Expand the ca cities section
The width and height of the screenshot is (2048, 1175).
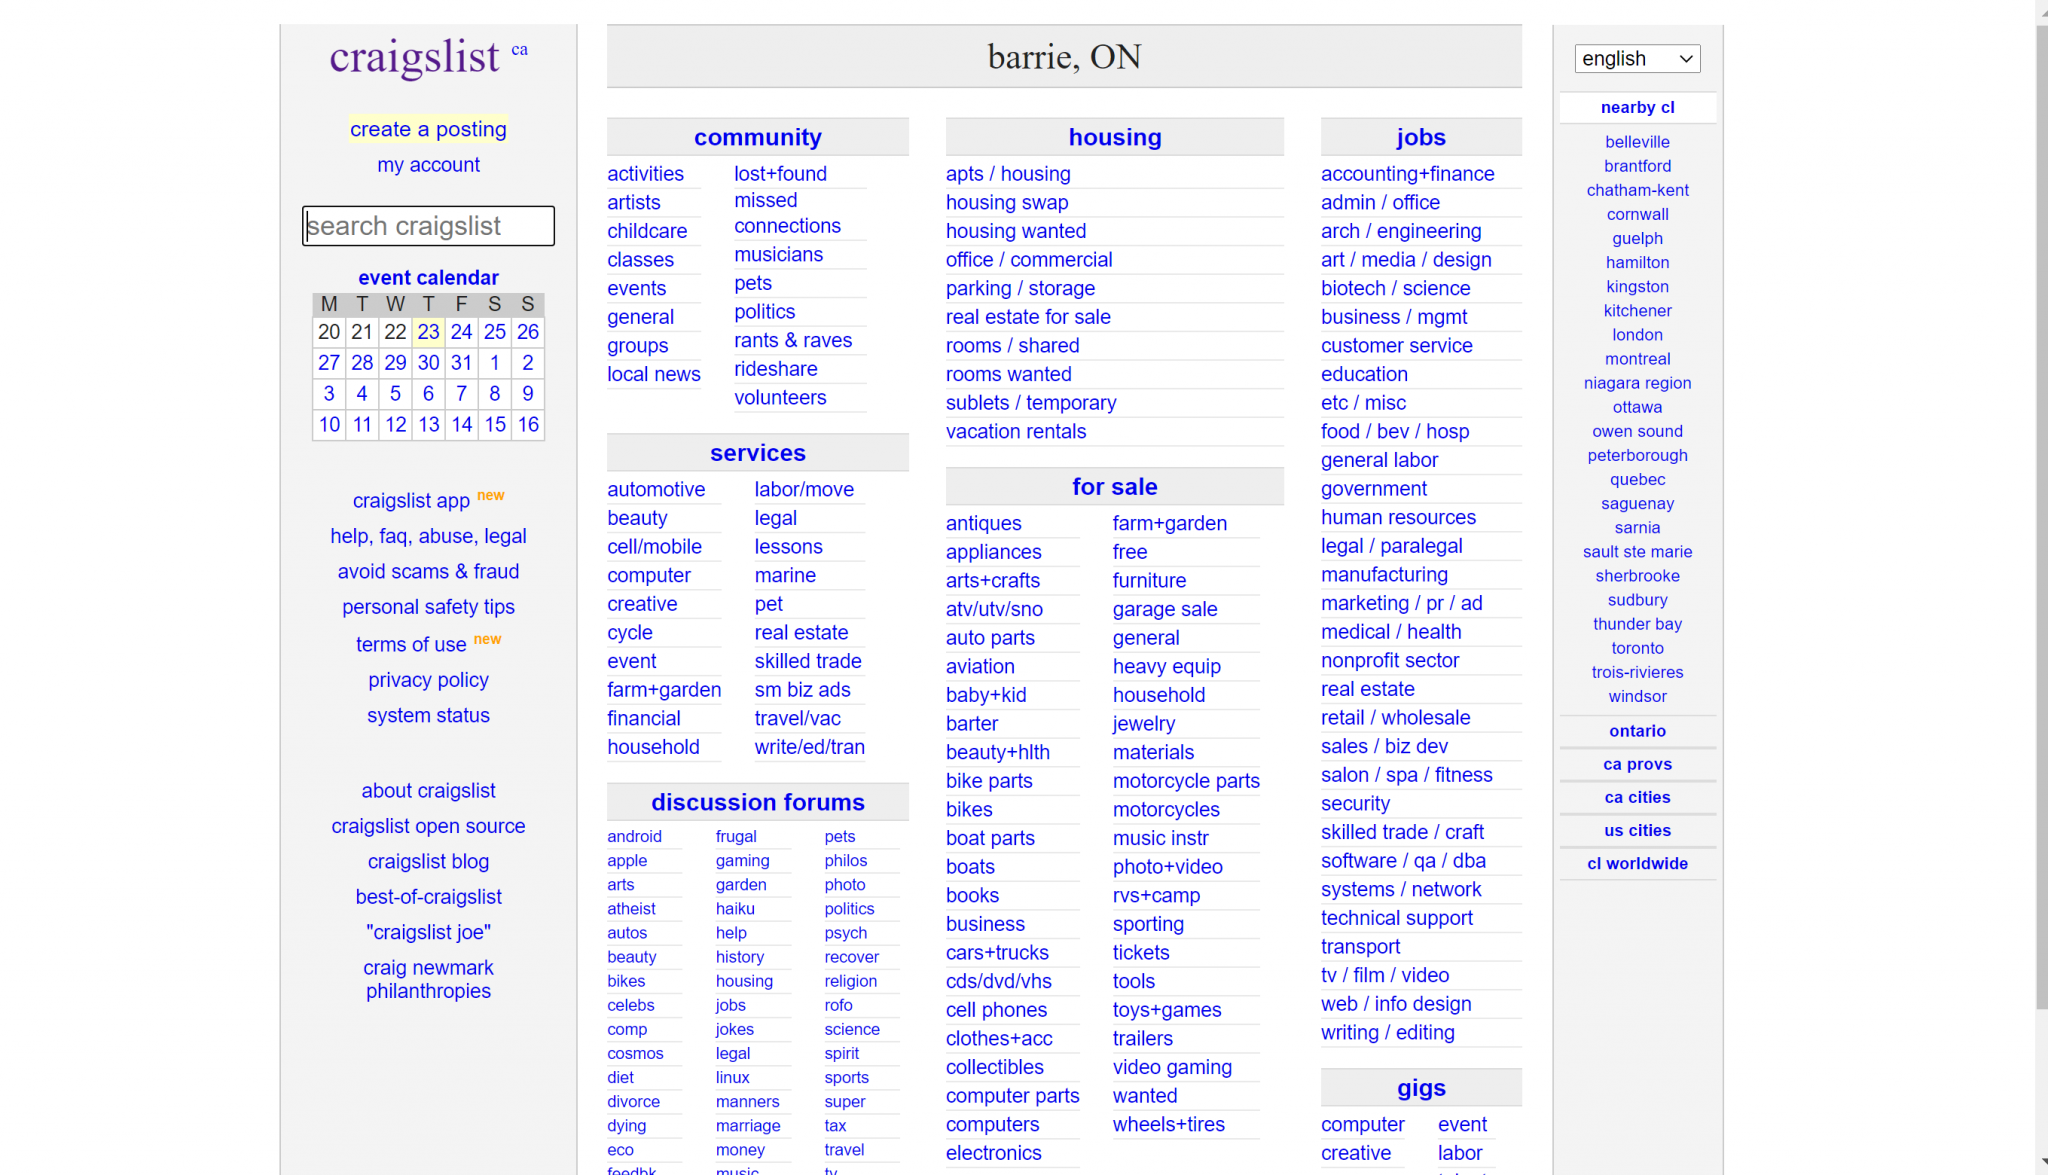(x=1637, y=797)
